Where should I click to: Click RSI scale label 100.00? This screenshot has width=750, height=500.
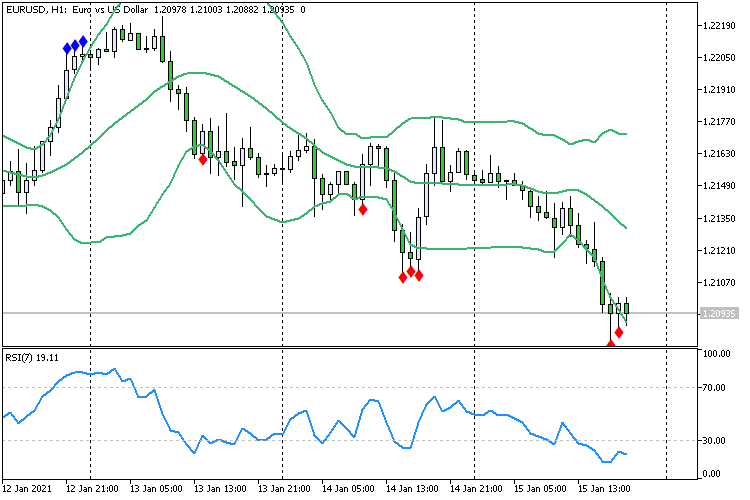716,354
